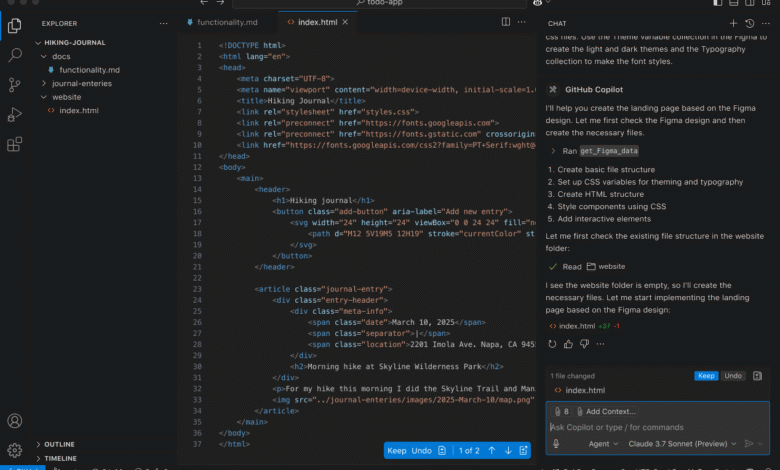Open the Source Control view

tap(14, 85)
